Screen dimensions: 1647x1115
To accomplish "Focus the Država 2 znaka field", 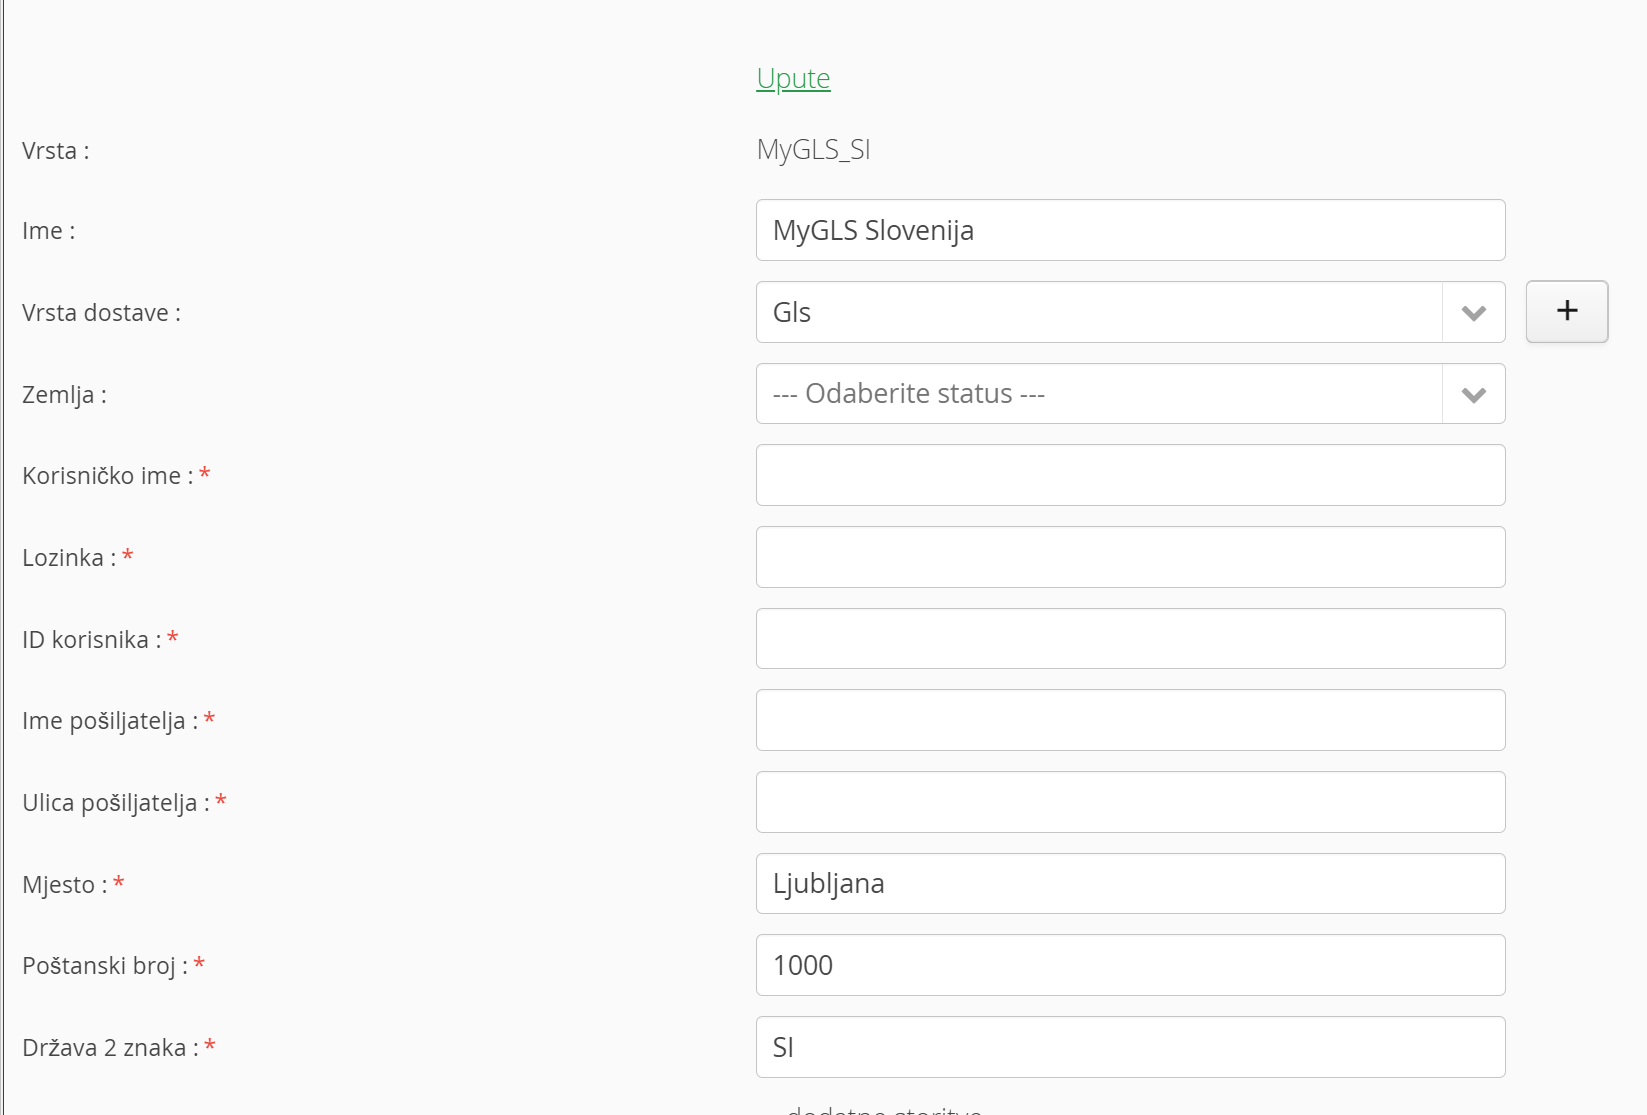I will tap(1131, 1047).
